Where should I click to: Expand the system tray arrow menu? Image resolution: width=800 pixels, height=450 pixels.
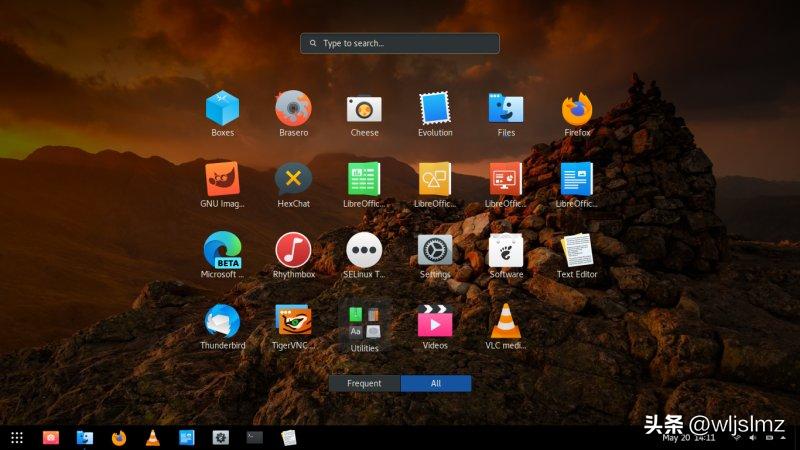point(783,438)
